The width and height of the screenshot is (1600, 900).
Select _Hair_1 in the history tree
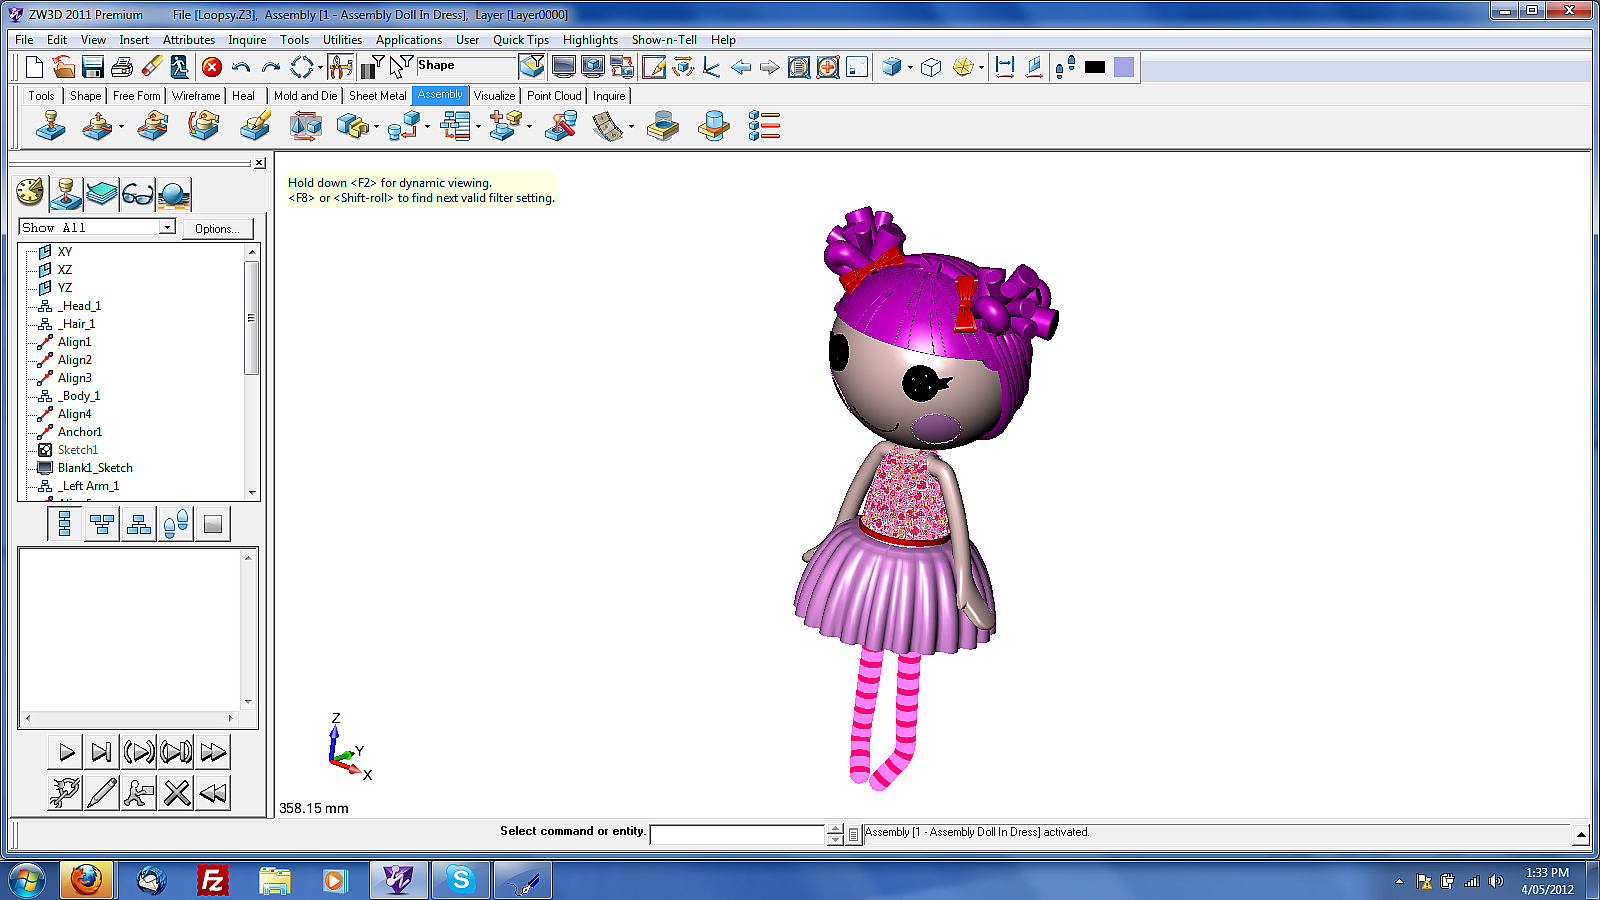coord(76,324)
